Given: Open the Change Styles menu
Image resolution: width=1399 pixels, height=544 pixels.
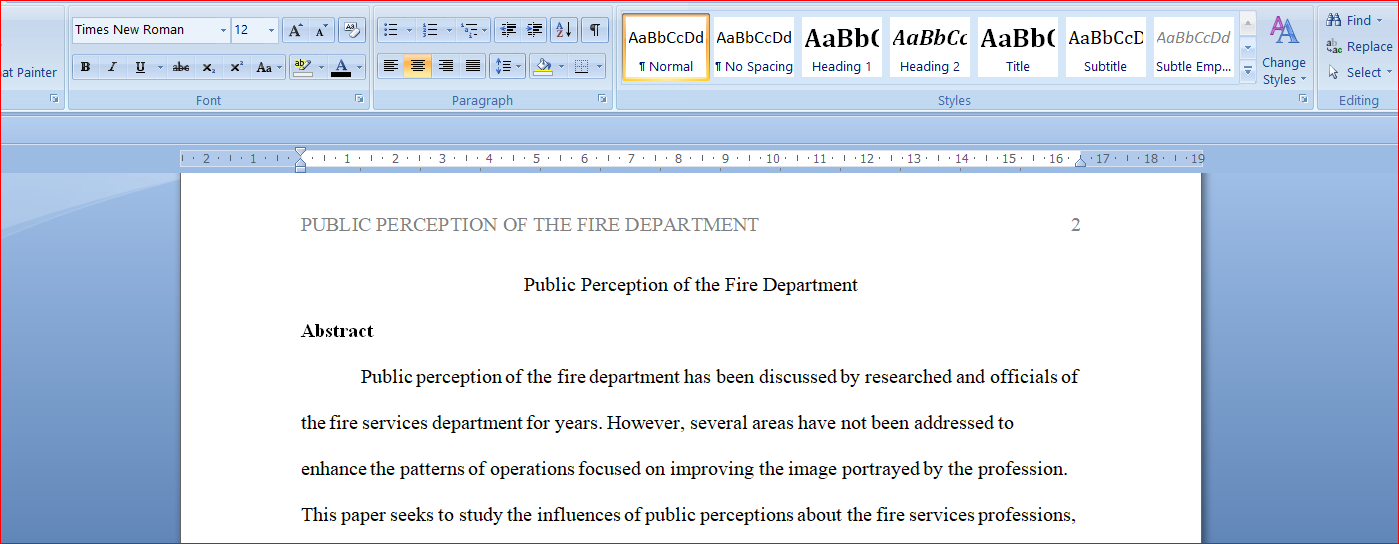Looking at the screenshot, I should point(1285,50).
